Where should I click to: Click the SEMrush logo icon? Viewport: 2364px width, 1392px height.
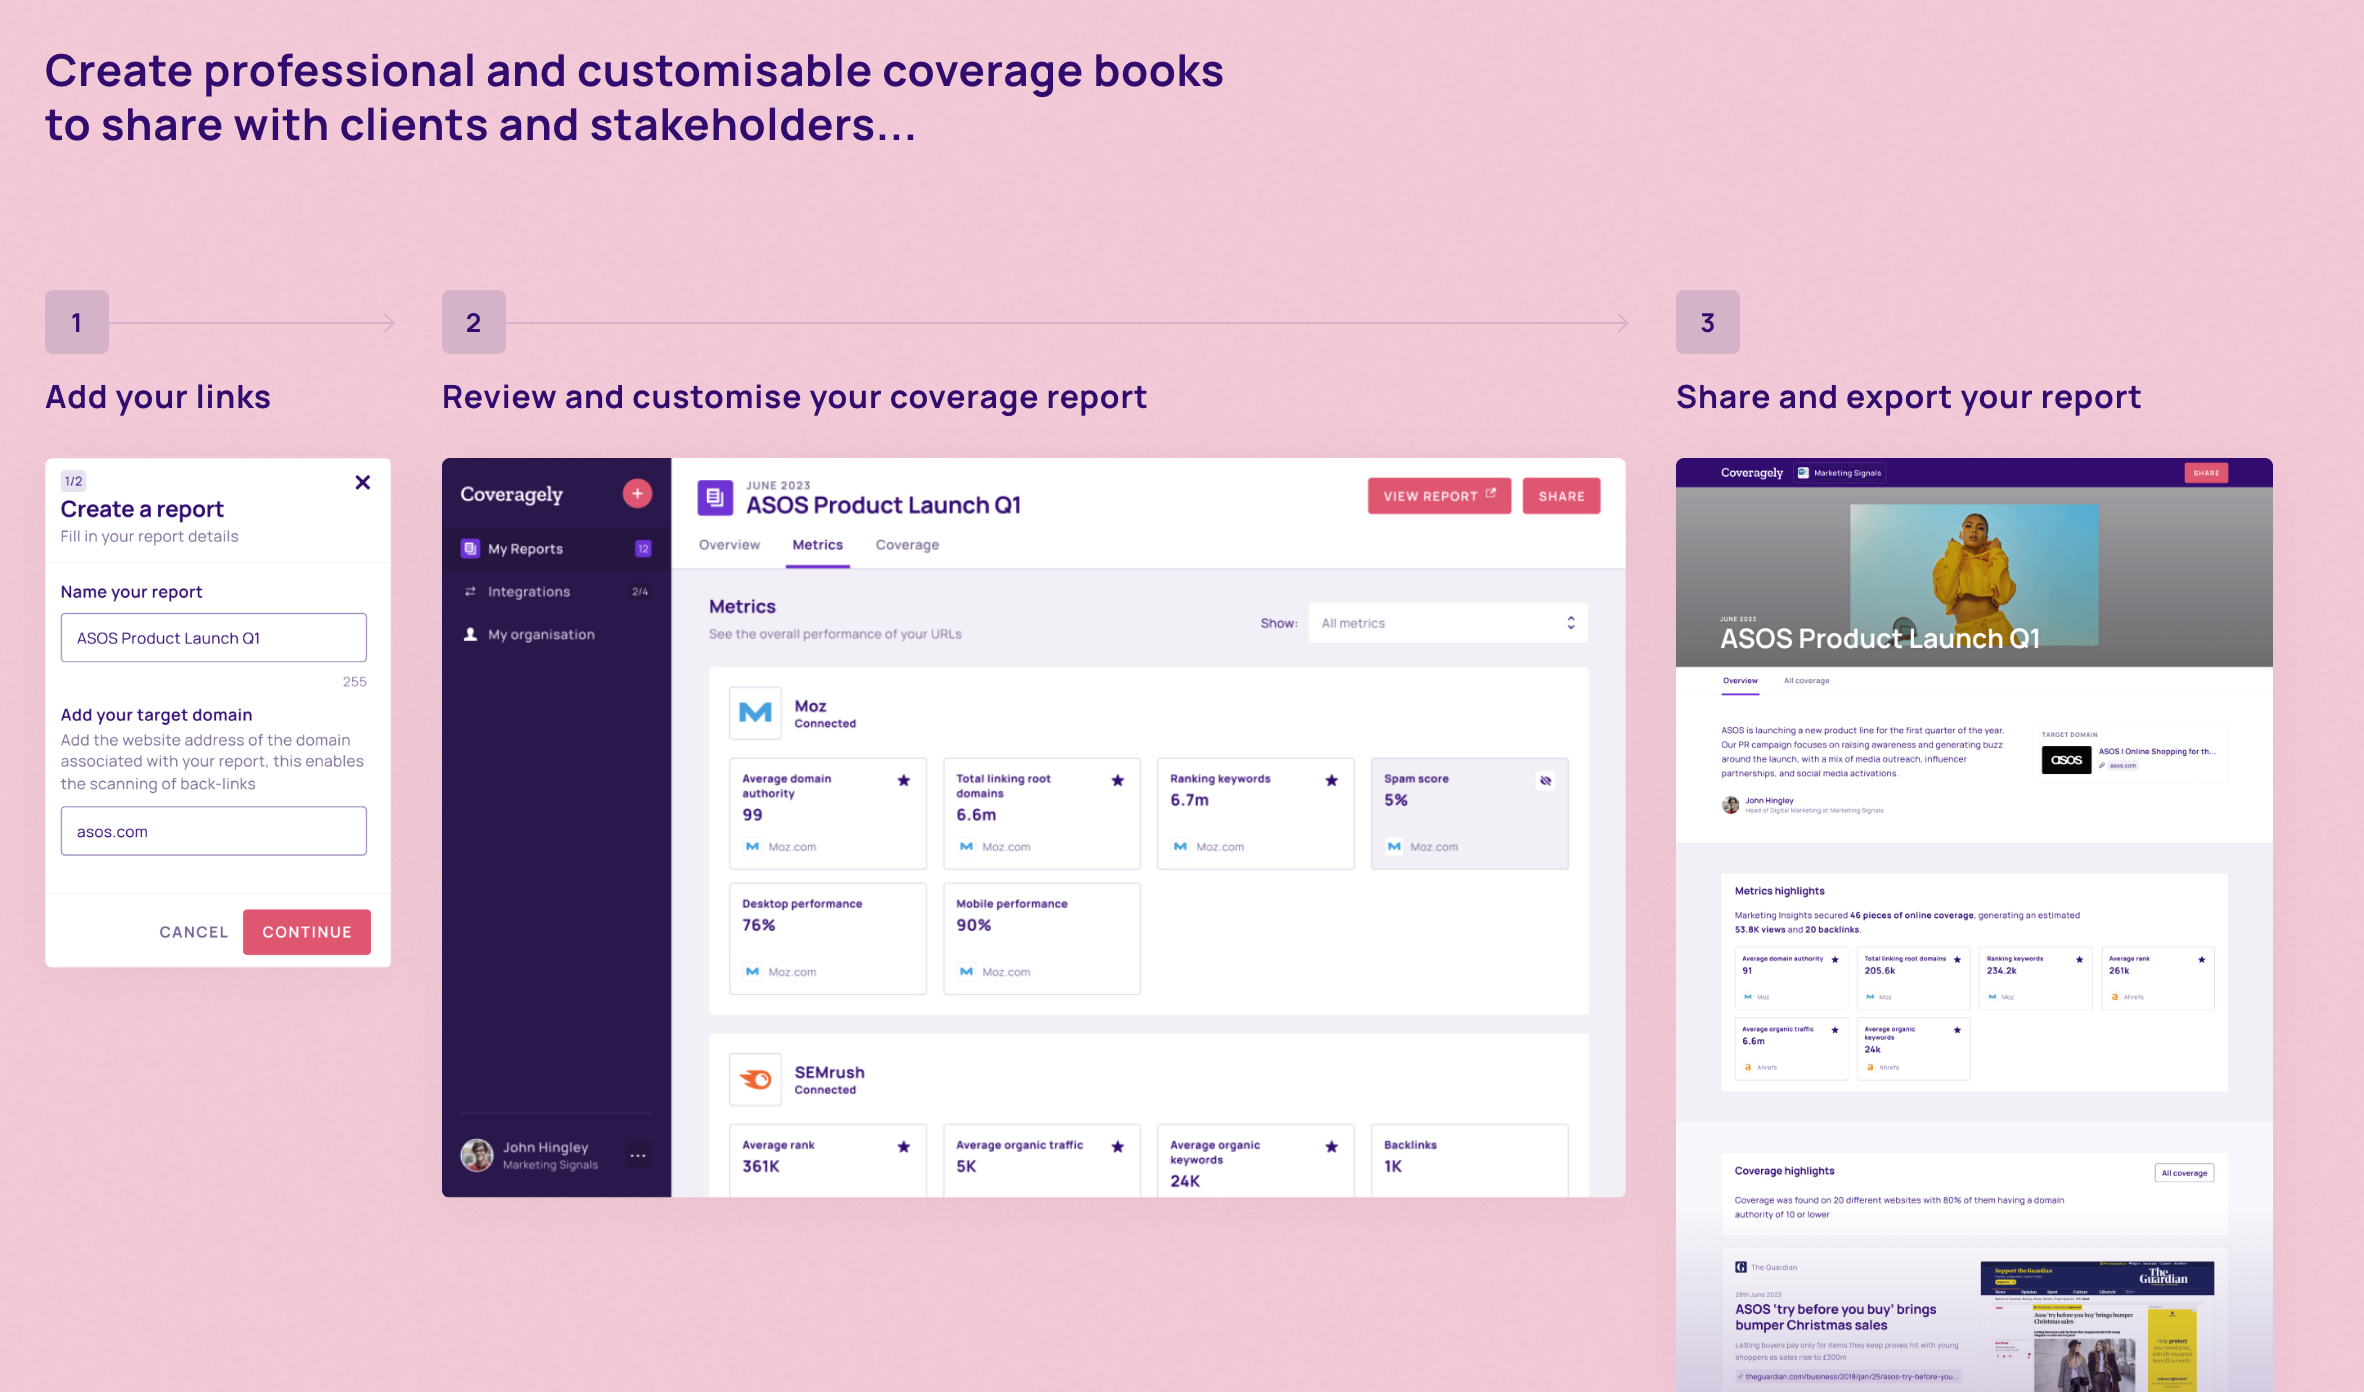coord(755,1079)
